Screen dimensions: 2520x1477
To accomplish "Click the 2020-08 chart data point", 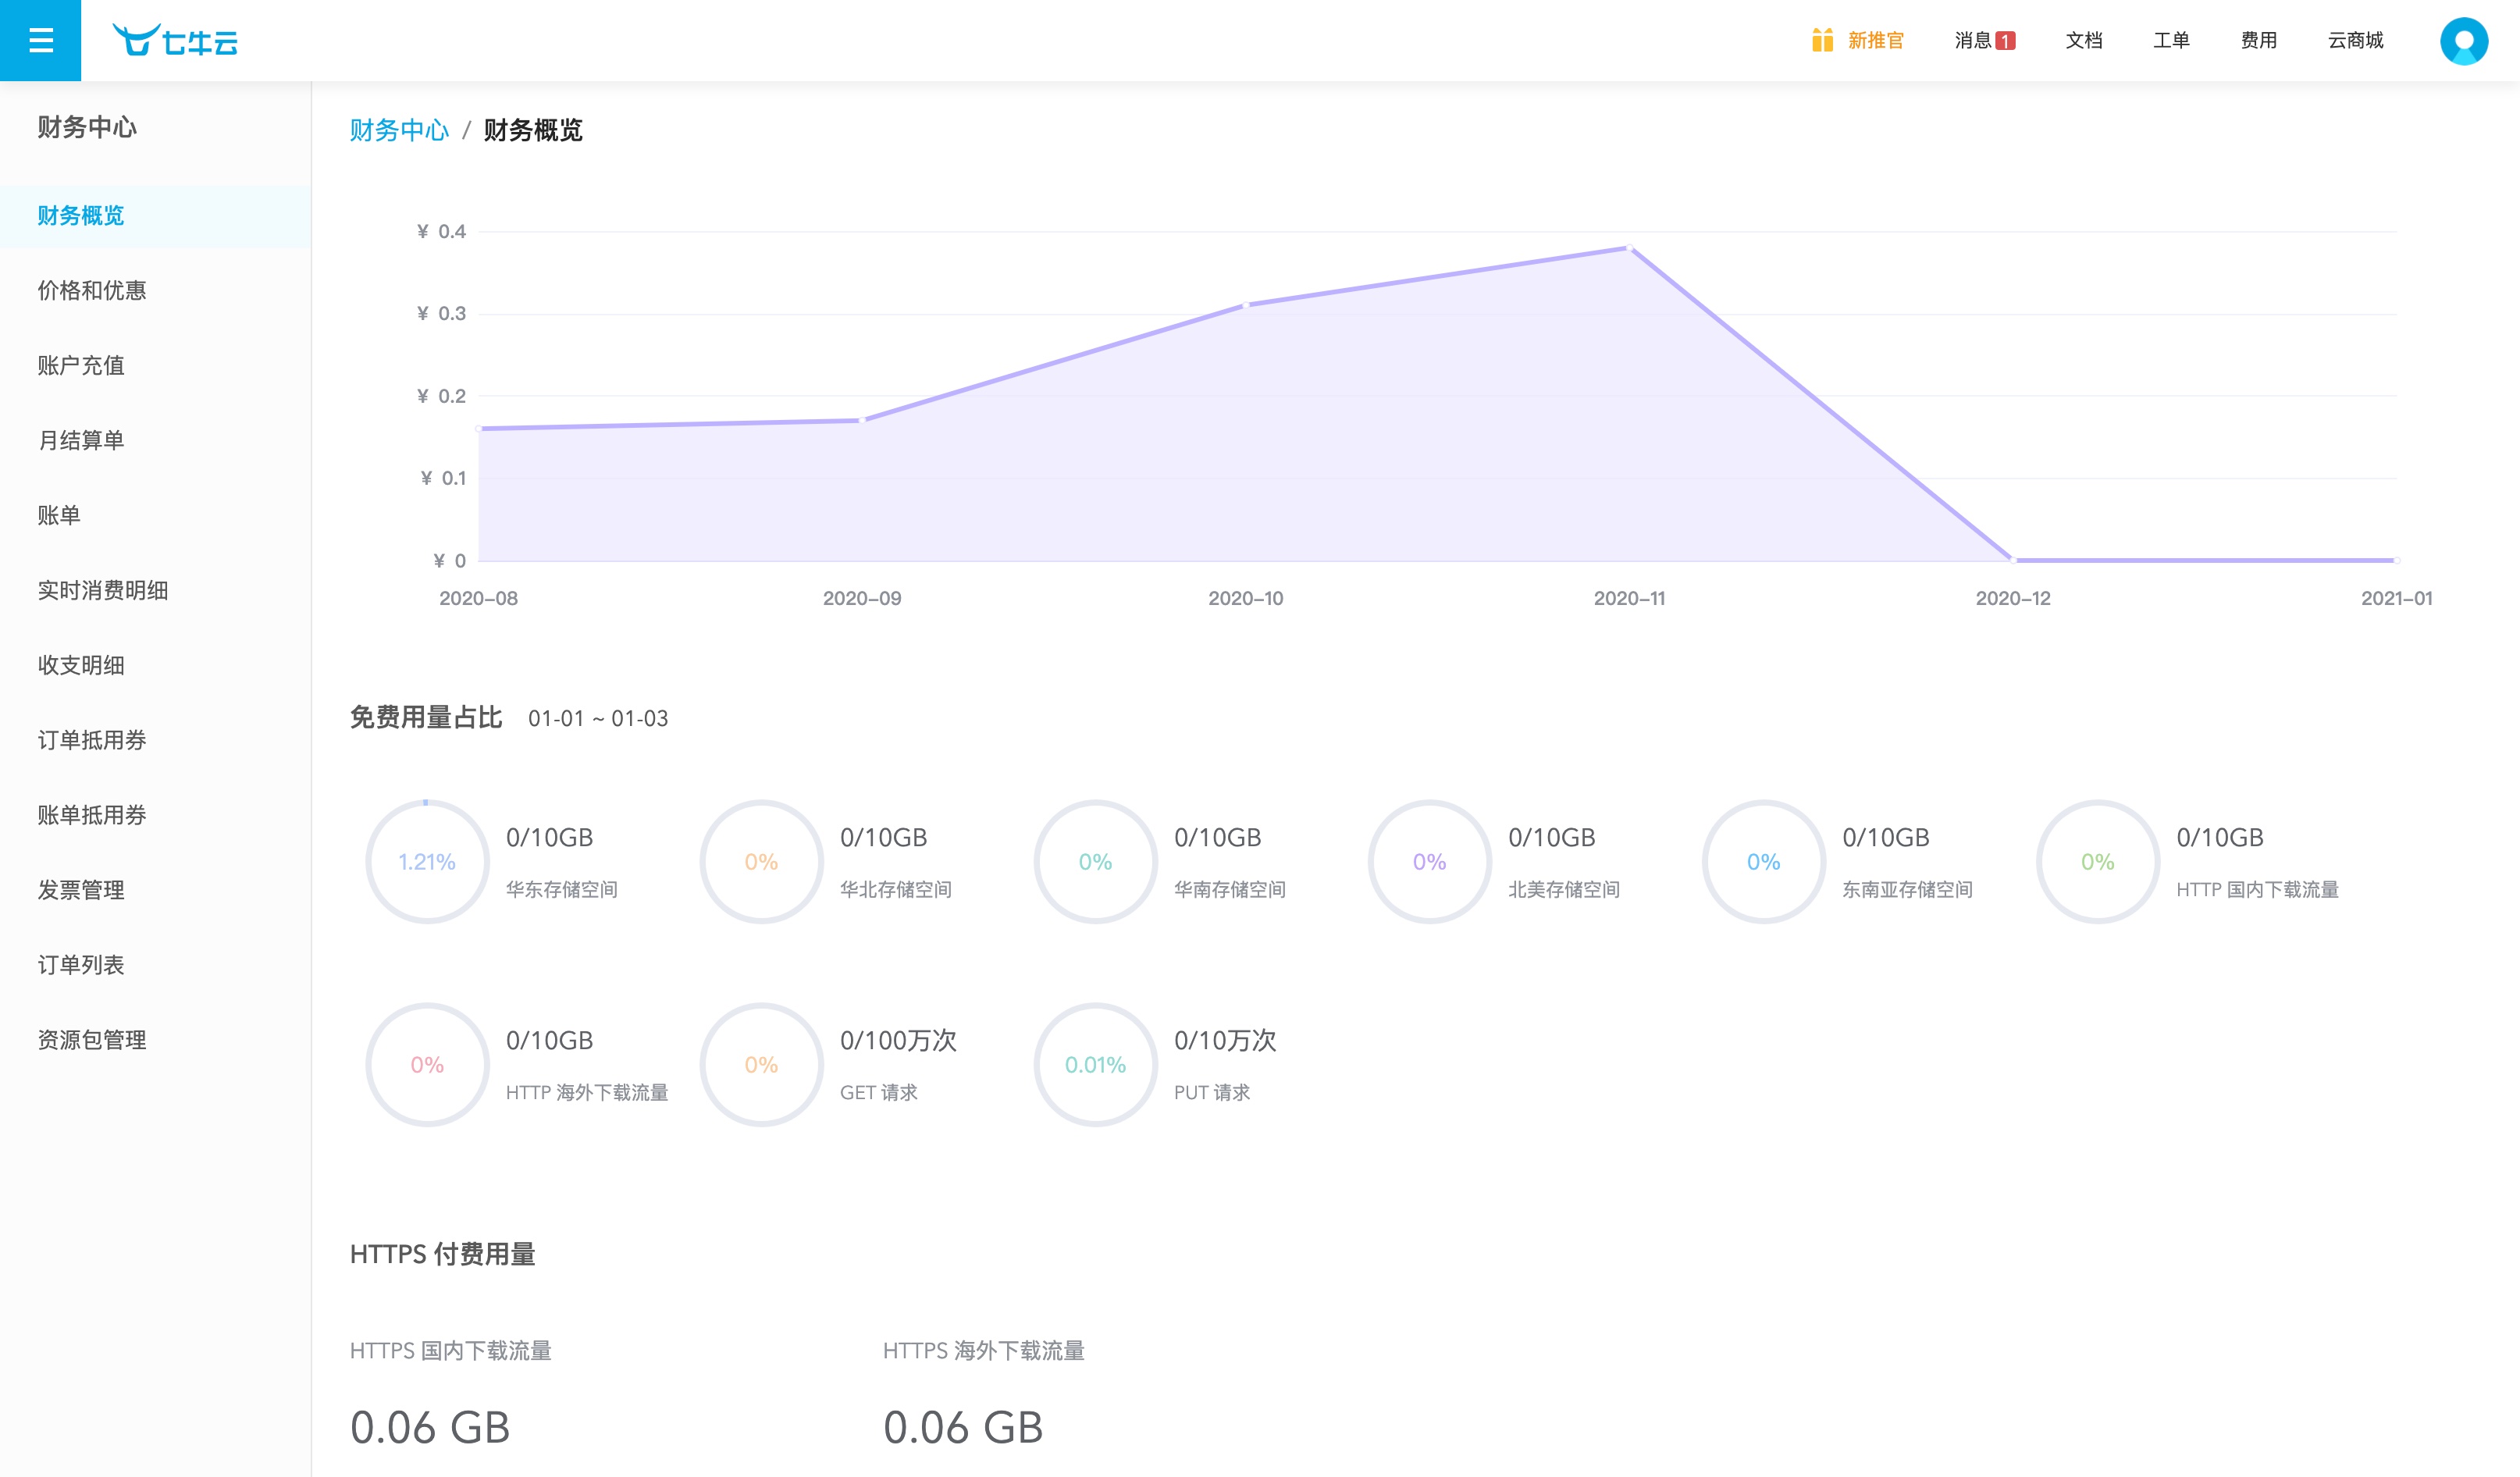I will 479,429.
